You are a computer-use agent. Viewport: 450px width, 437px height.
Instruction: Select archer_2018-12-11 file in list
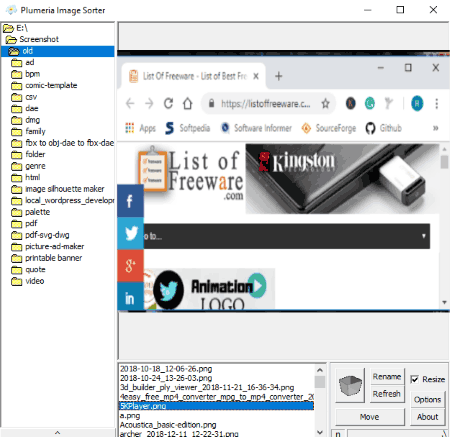179,434
